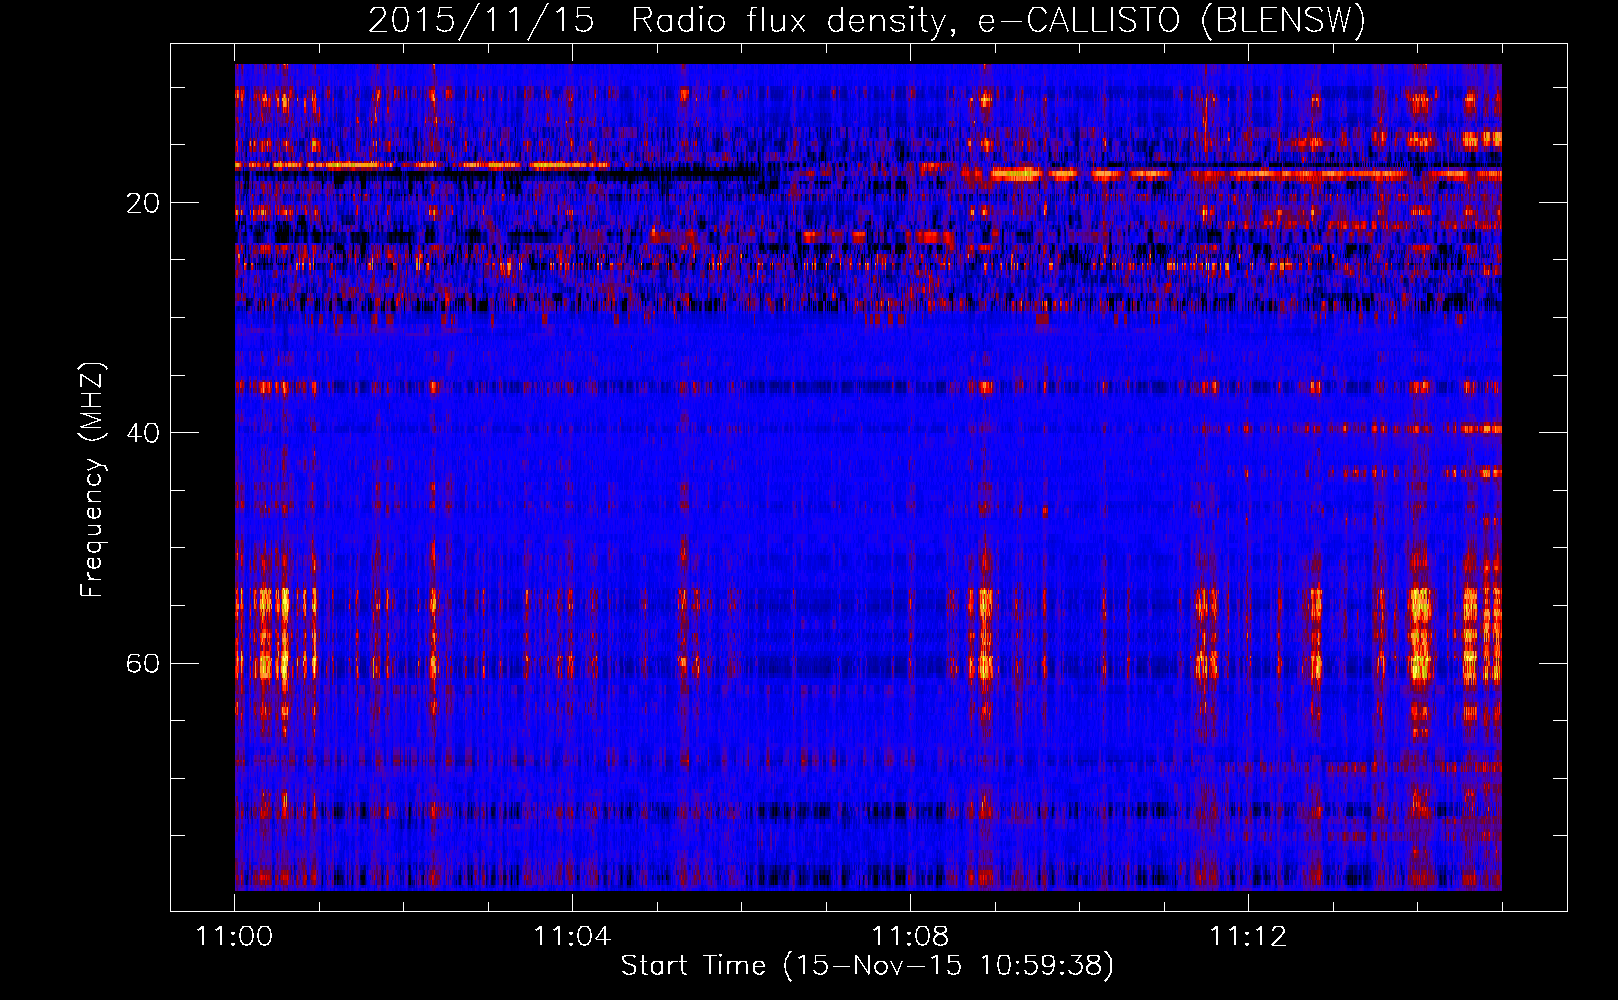Click the 20 MHz frequency tick label
1618x1000 pixels.
(143, 203)
